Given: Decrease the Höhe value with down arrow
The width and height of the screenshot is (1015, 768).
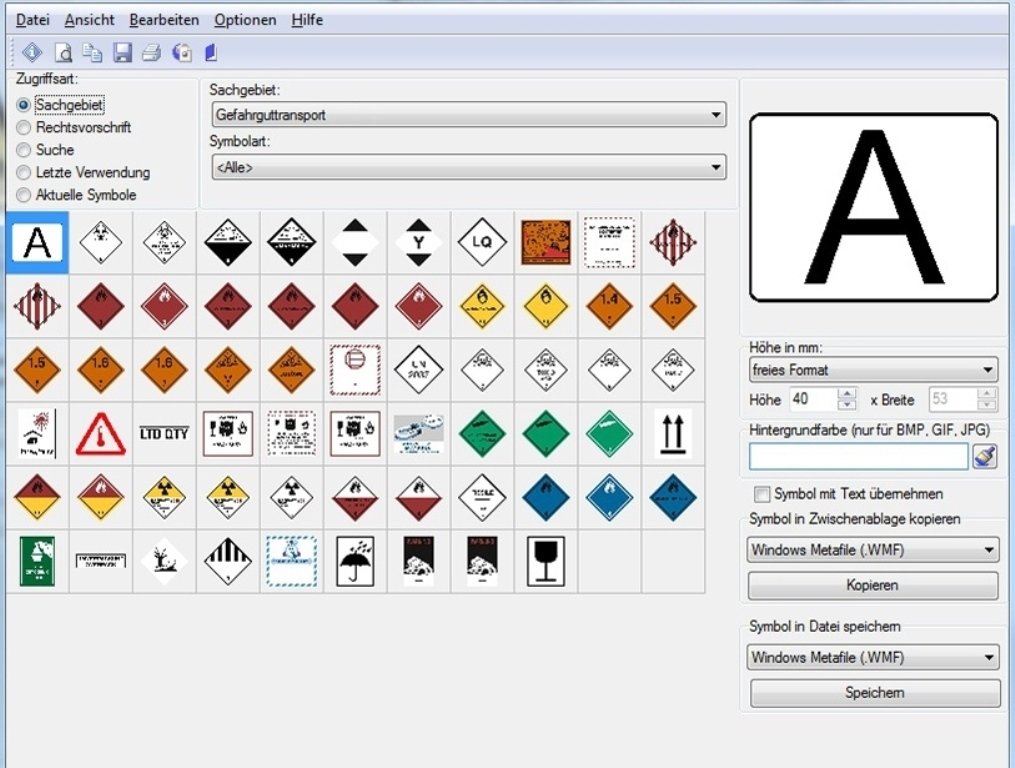Looking at the screenshot, I should pyautogui.click(x=847, y=405).
